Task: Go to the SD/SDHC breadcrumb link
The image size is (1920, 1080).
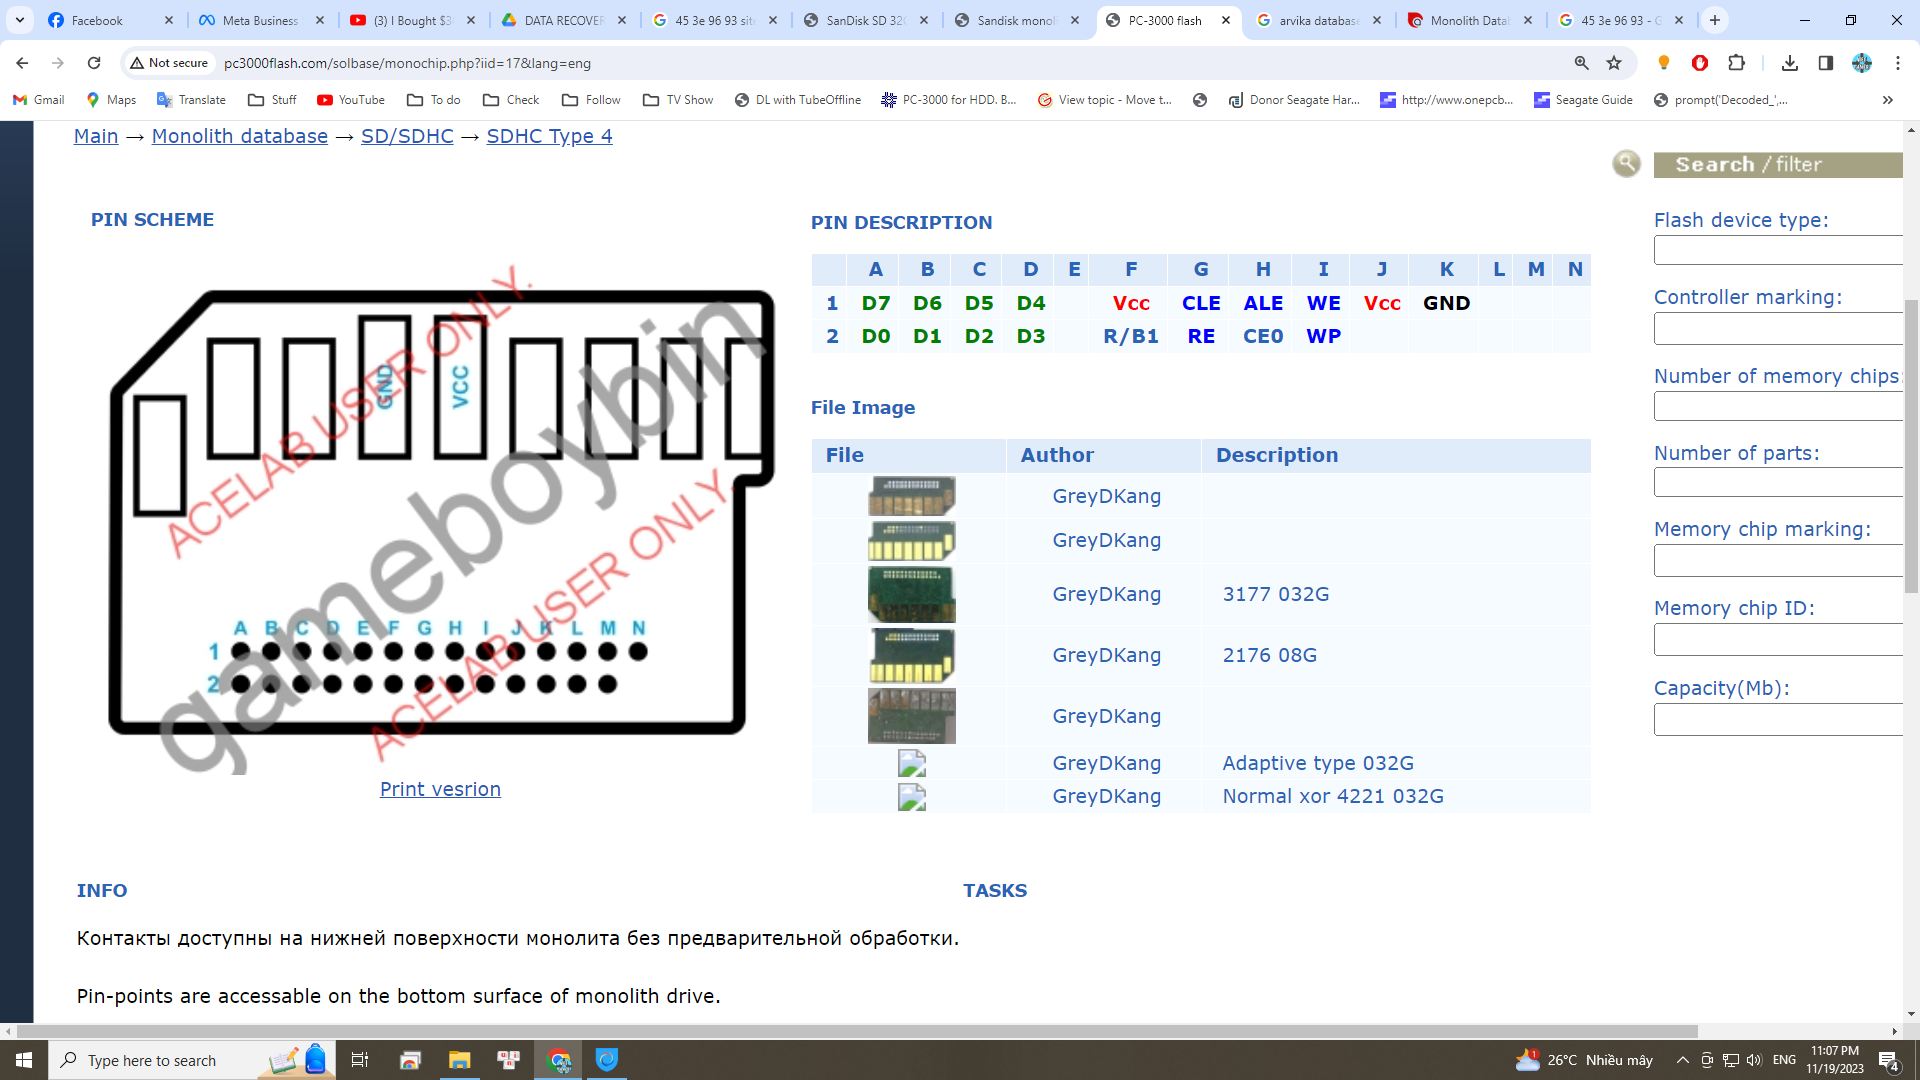Action: [x=407, y=136]
